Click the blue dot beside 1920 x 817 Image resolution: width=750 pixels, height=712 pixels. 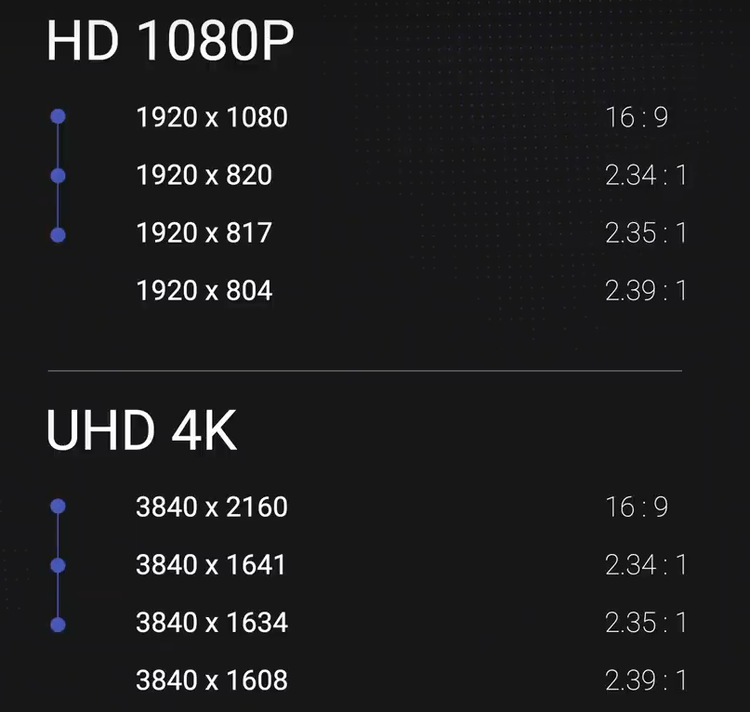(x=58, y=235)
